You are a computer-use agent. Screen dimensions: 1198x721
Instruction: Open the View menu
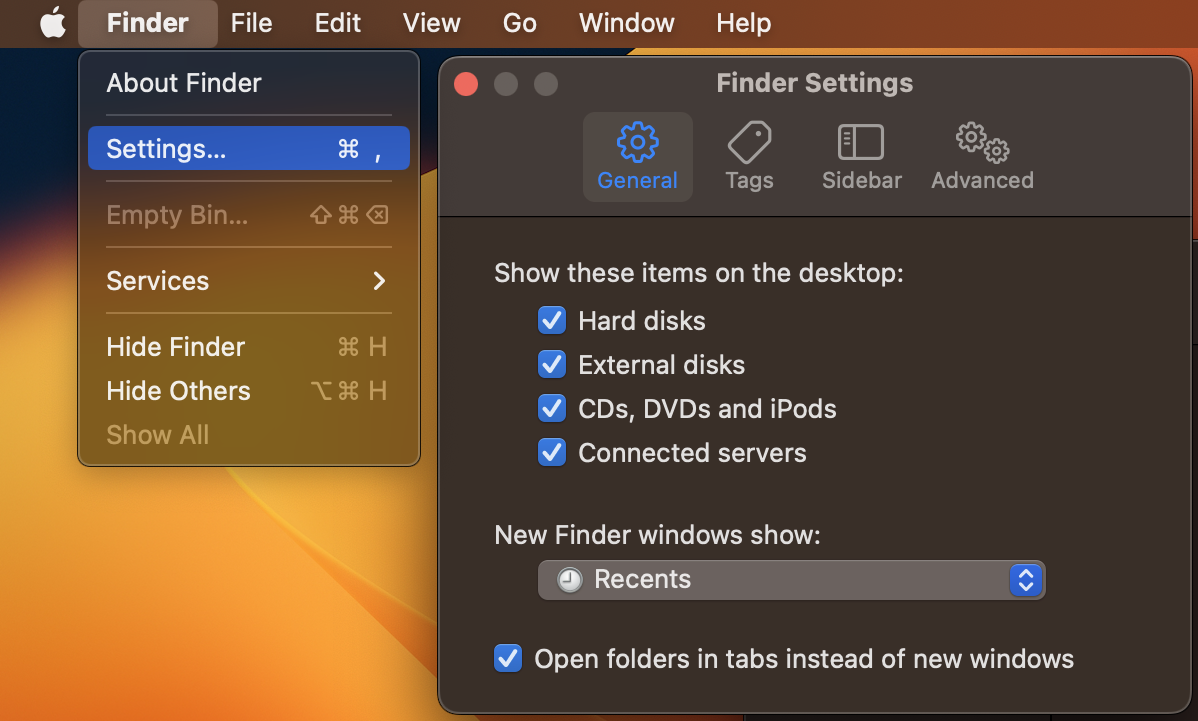point(432,23)
